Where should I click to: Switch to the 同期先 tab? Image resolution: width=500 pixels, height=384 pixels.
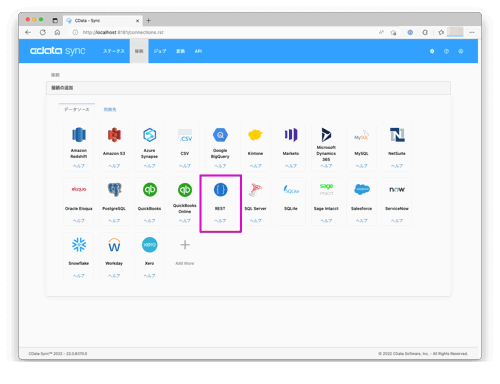tap(110, 109)
